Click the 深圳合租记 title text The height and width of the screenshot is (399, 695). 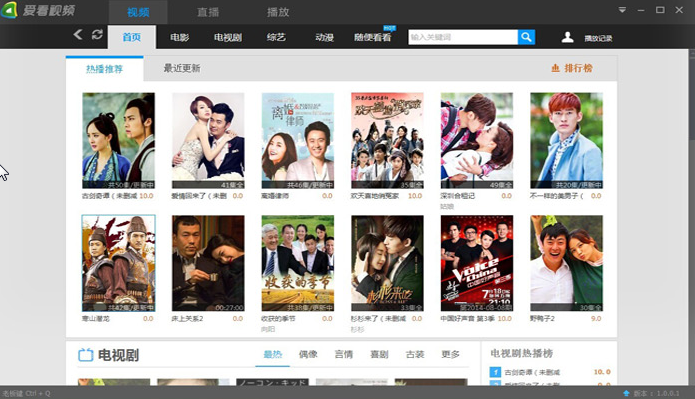pos(457,196)
